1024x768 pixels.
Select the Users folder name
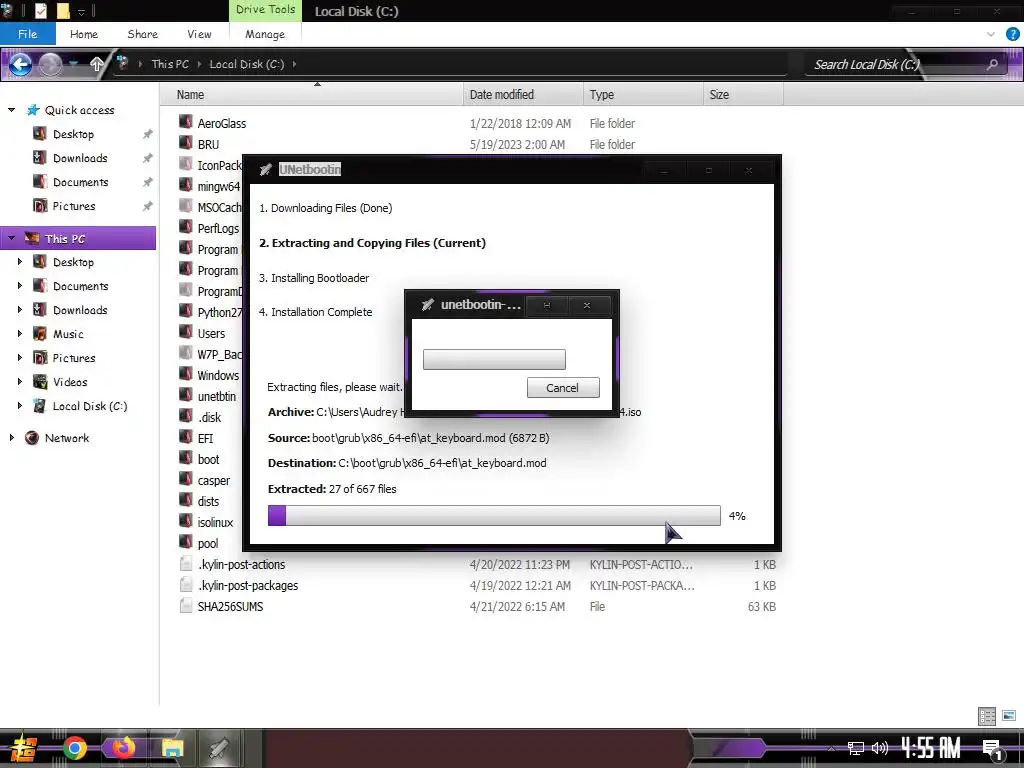pyautogui.click(x=211, y=333)
